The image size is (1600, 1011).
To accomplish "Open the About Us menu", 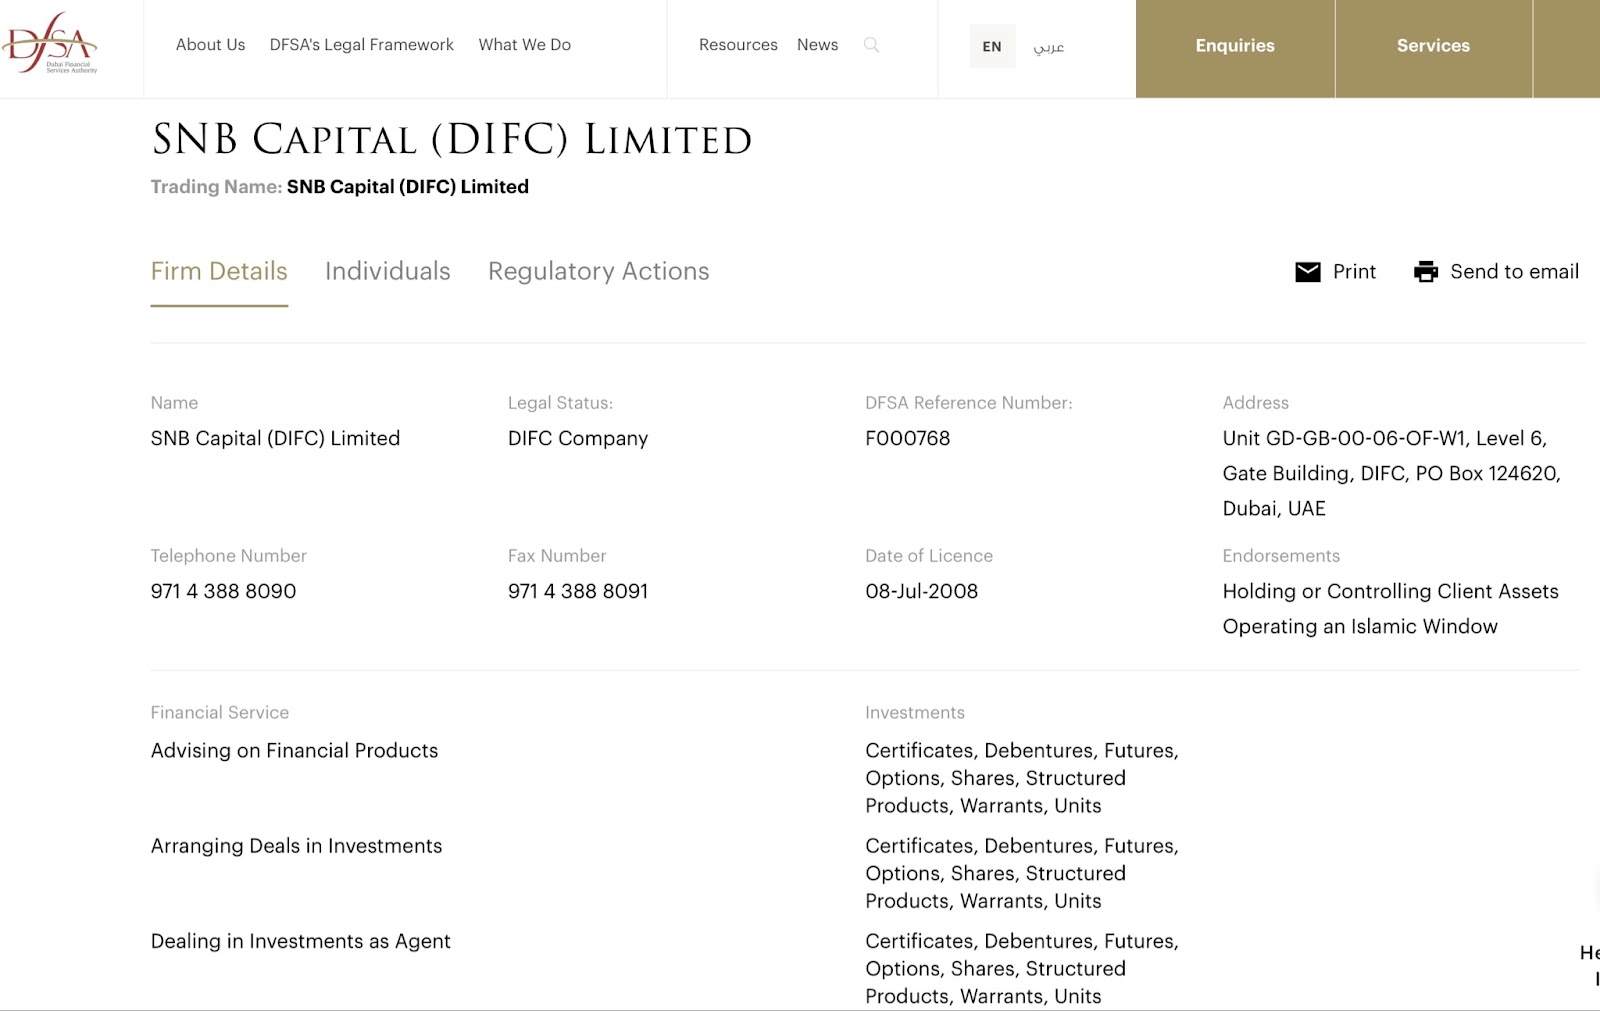I will pyautogui.click(x=210, y=45).
